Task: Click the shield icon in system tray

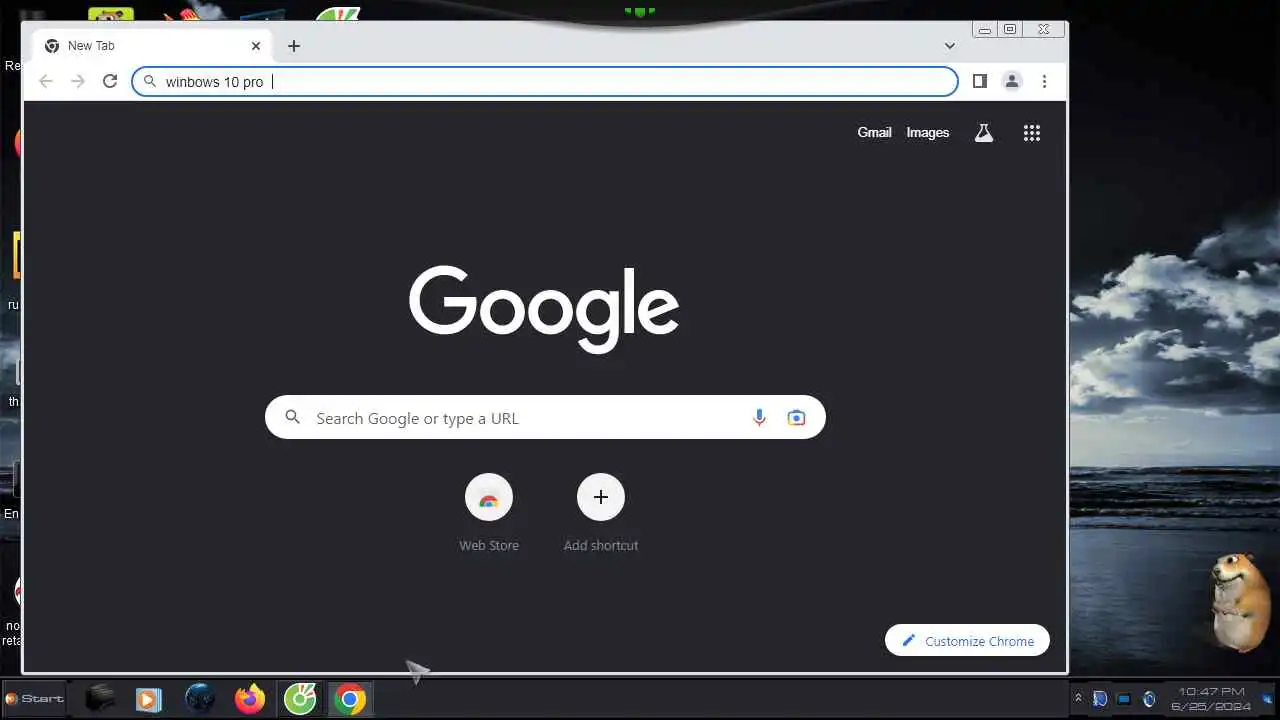Action: (x=1100, y=698)
